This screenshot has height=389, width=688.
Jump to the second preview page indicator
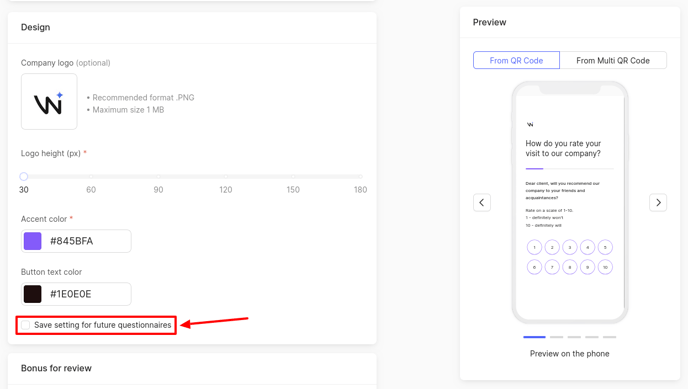pyautogui.click(x=556, y=337)
